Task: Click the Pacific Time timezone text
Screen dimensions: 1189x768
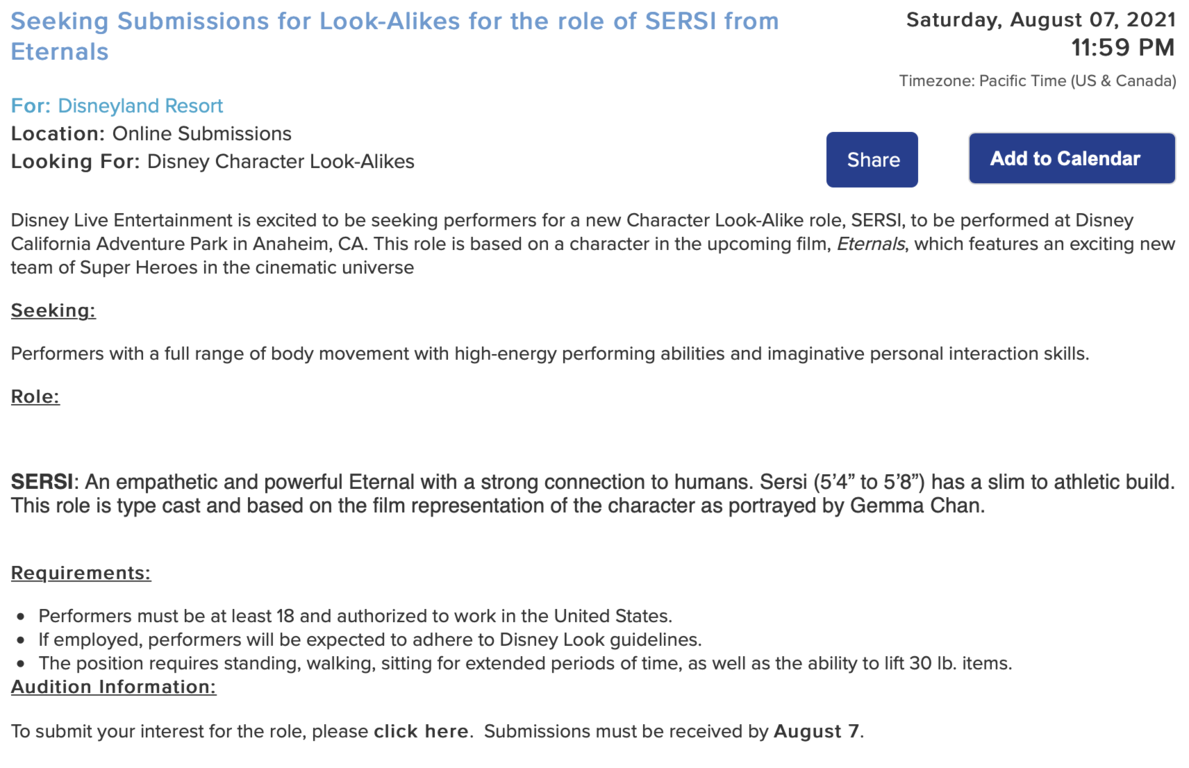Action: 1037,81
